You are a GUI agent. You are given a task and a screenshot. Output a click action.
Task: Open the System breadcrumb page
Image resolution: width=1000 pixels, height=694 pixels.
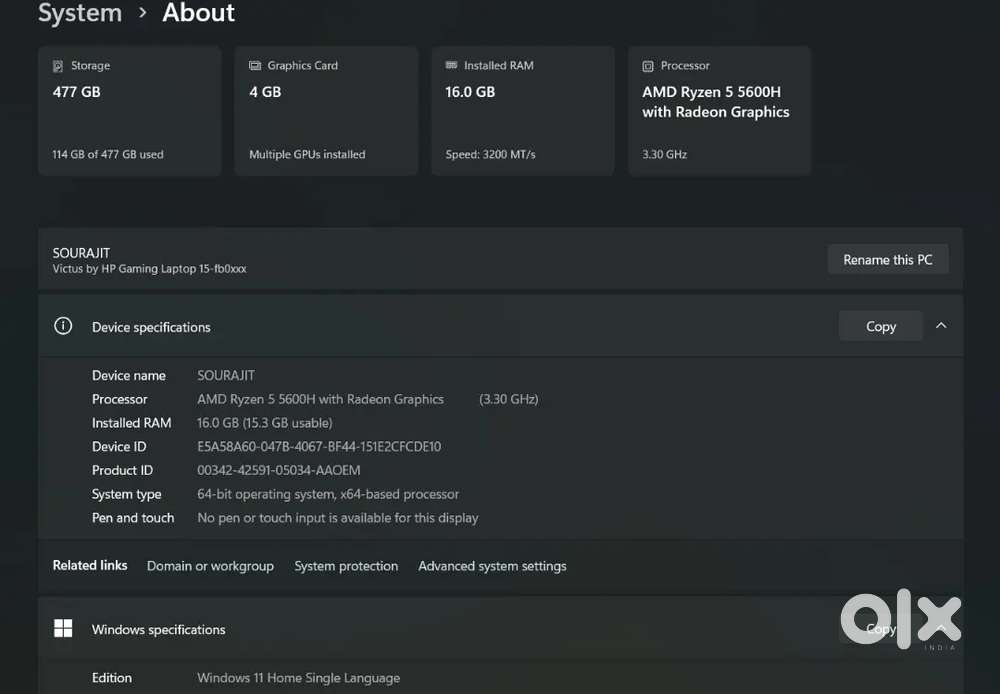click(x=80, y=14)
